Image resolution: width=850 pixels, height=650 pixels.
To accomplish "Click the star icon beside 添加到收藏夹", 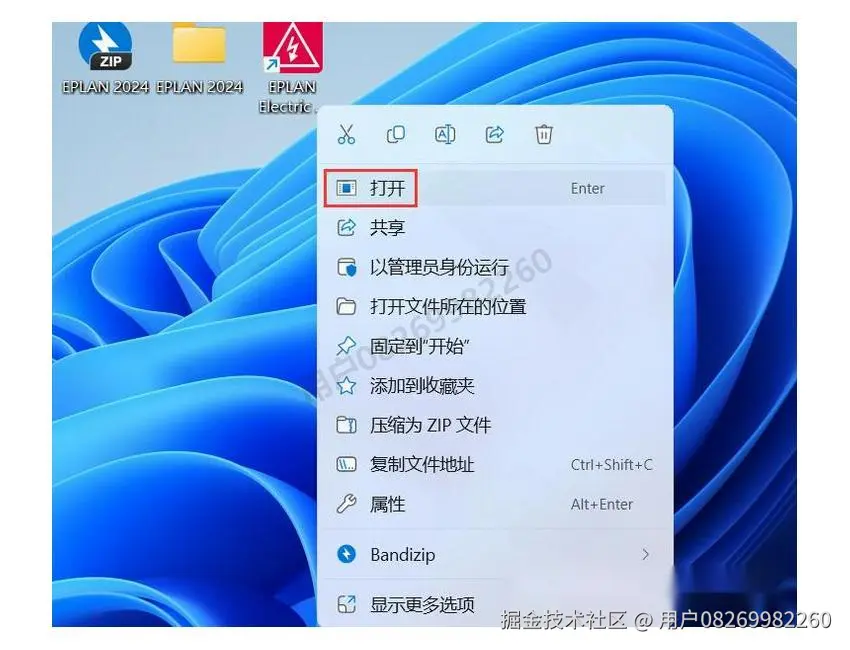I will click(346, 386).
